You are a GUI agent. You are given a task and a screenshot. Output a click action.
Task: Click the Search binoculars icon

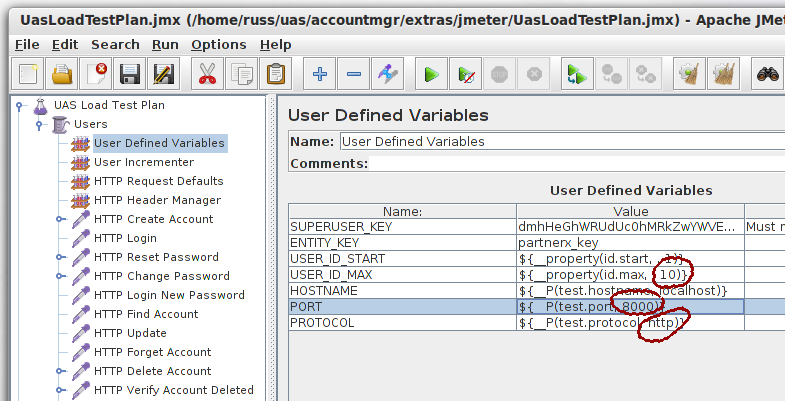[x=767, y=74]
